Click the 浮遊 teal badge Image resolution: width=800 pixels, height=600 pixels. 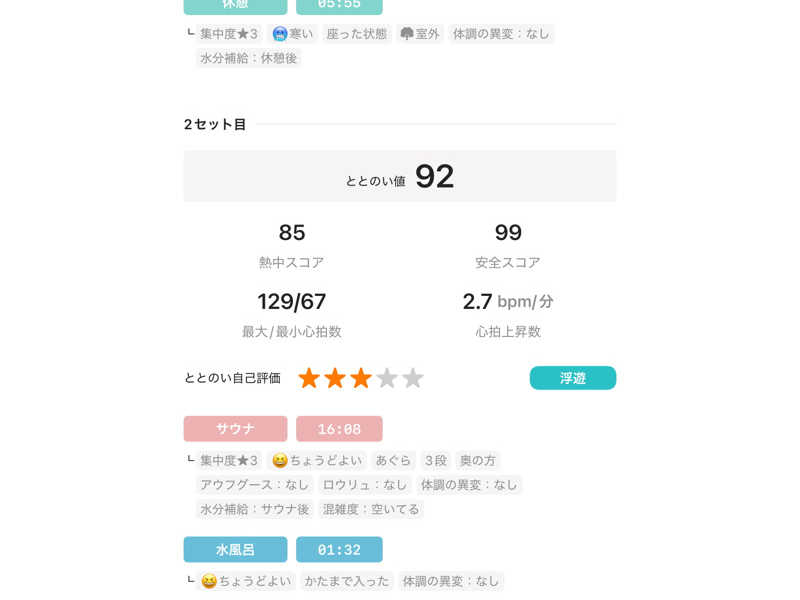[x=572, y=378]
